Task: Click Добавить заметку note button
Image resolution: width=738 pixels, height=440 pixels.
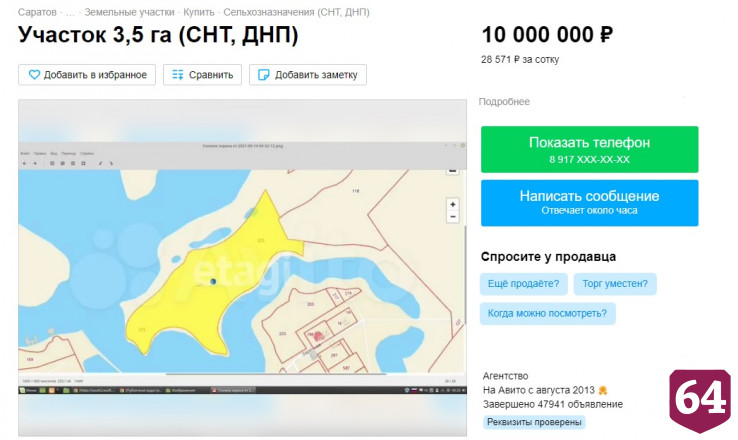Action: pyautogui.click(x=308, y=75)
